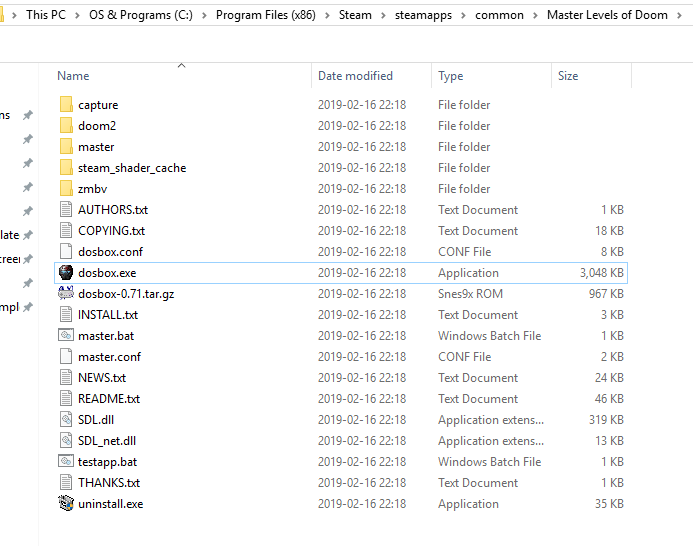Click the 967 KB size value
This screenshot has width=693, height=546.
tap(606, 294)
